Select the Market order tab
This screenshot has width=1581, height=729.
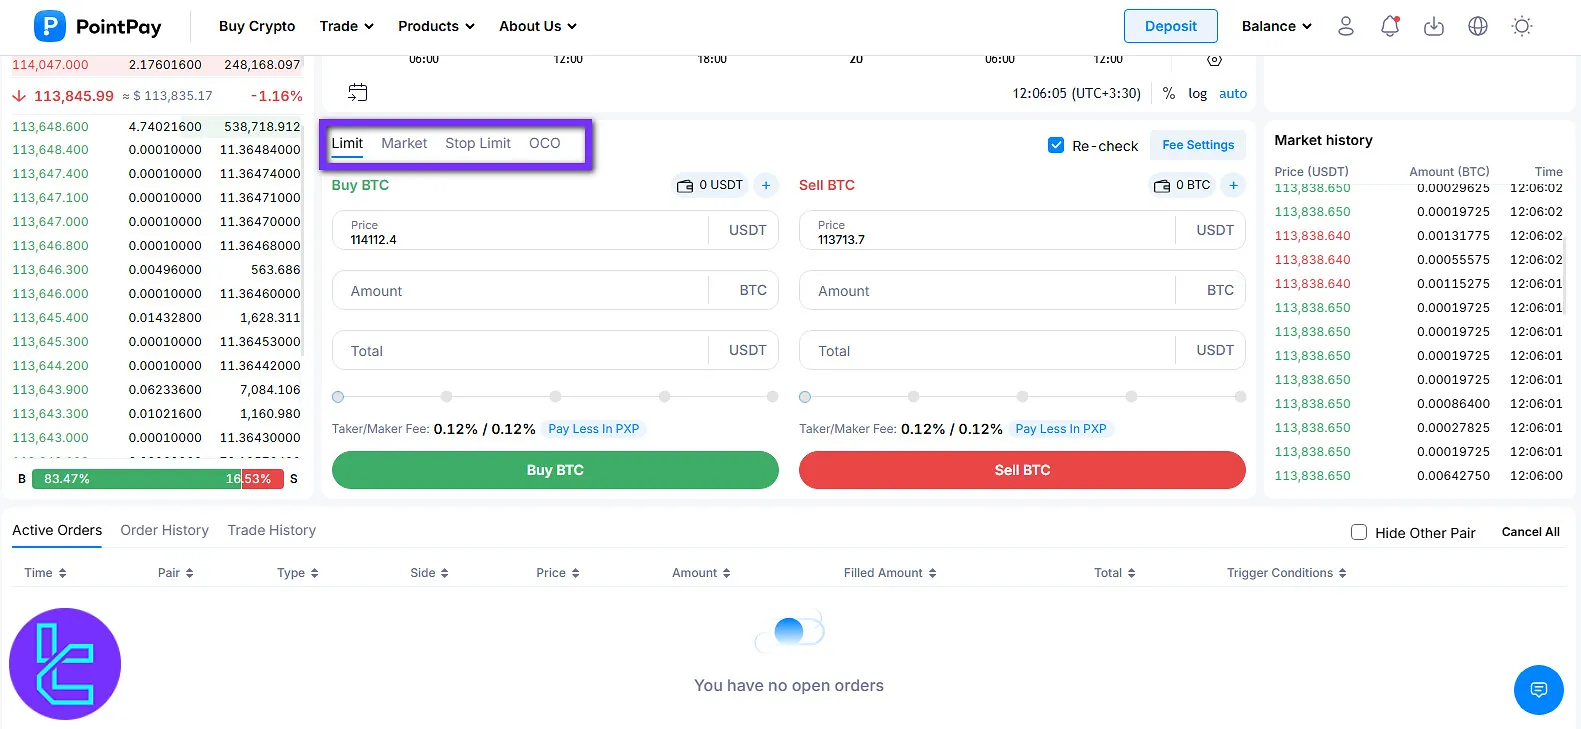[x=404, y=143]
